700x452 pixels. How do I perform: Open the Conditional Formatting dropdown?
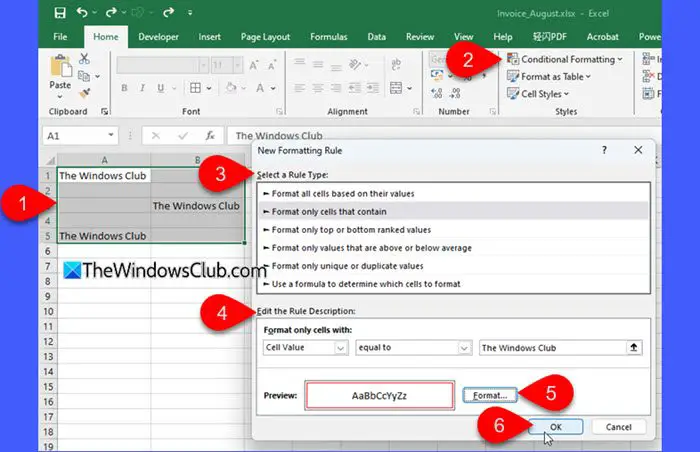tap(564, 59)
